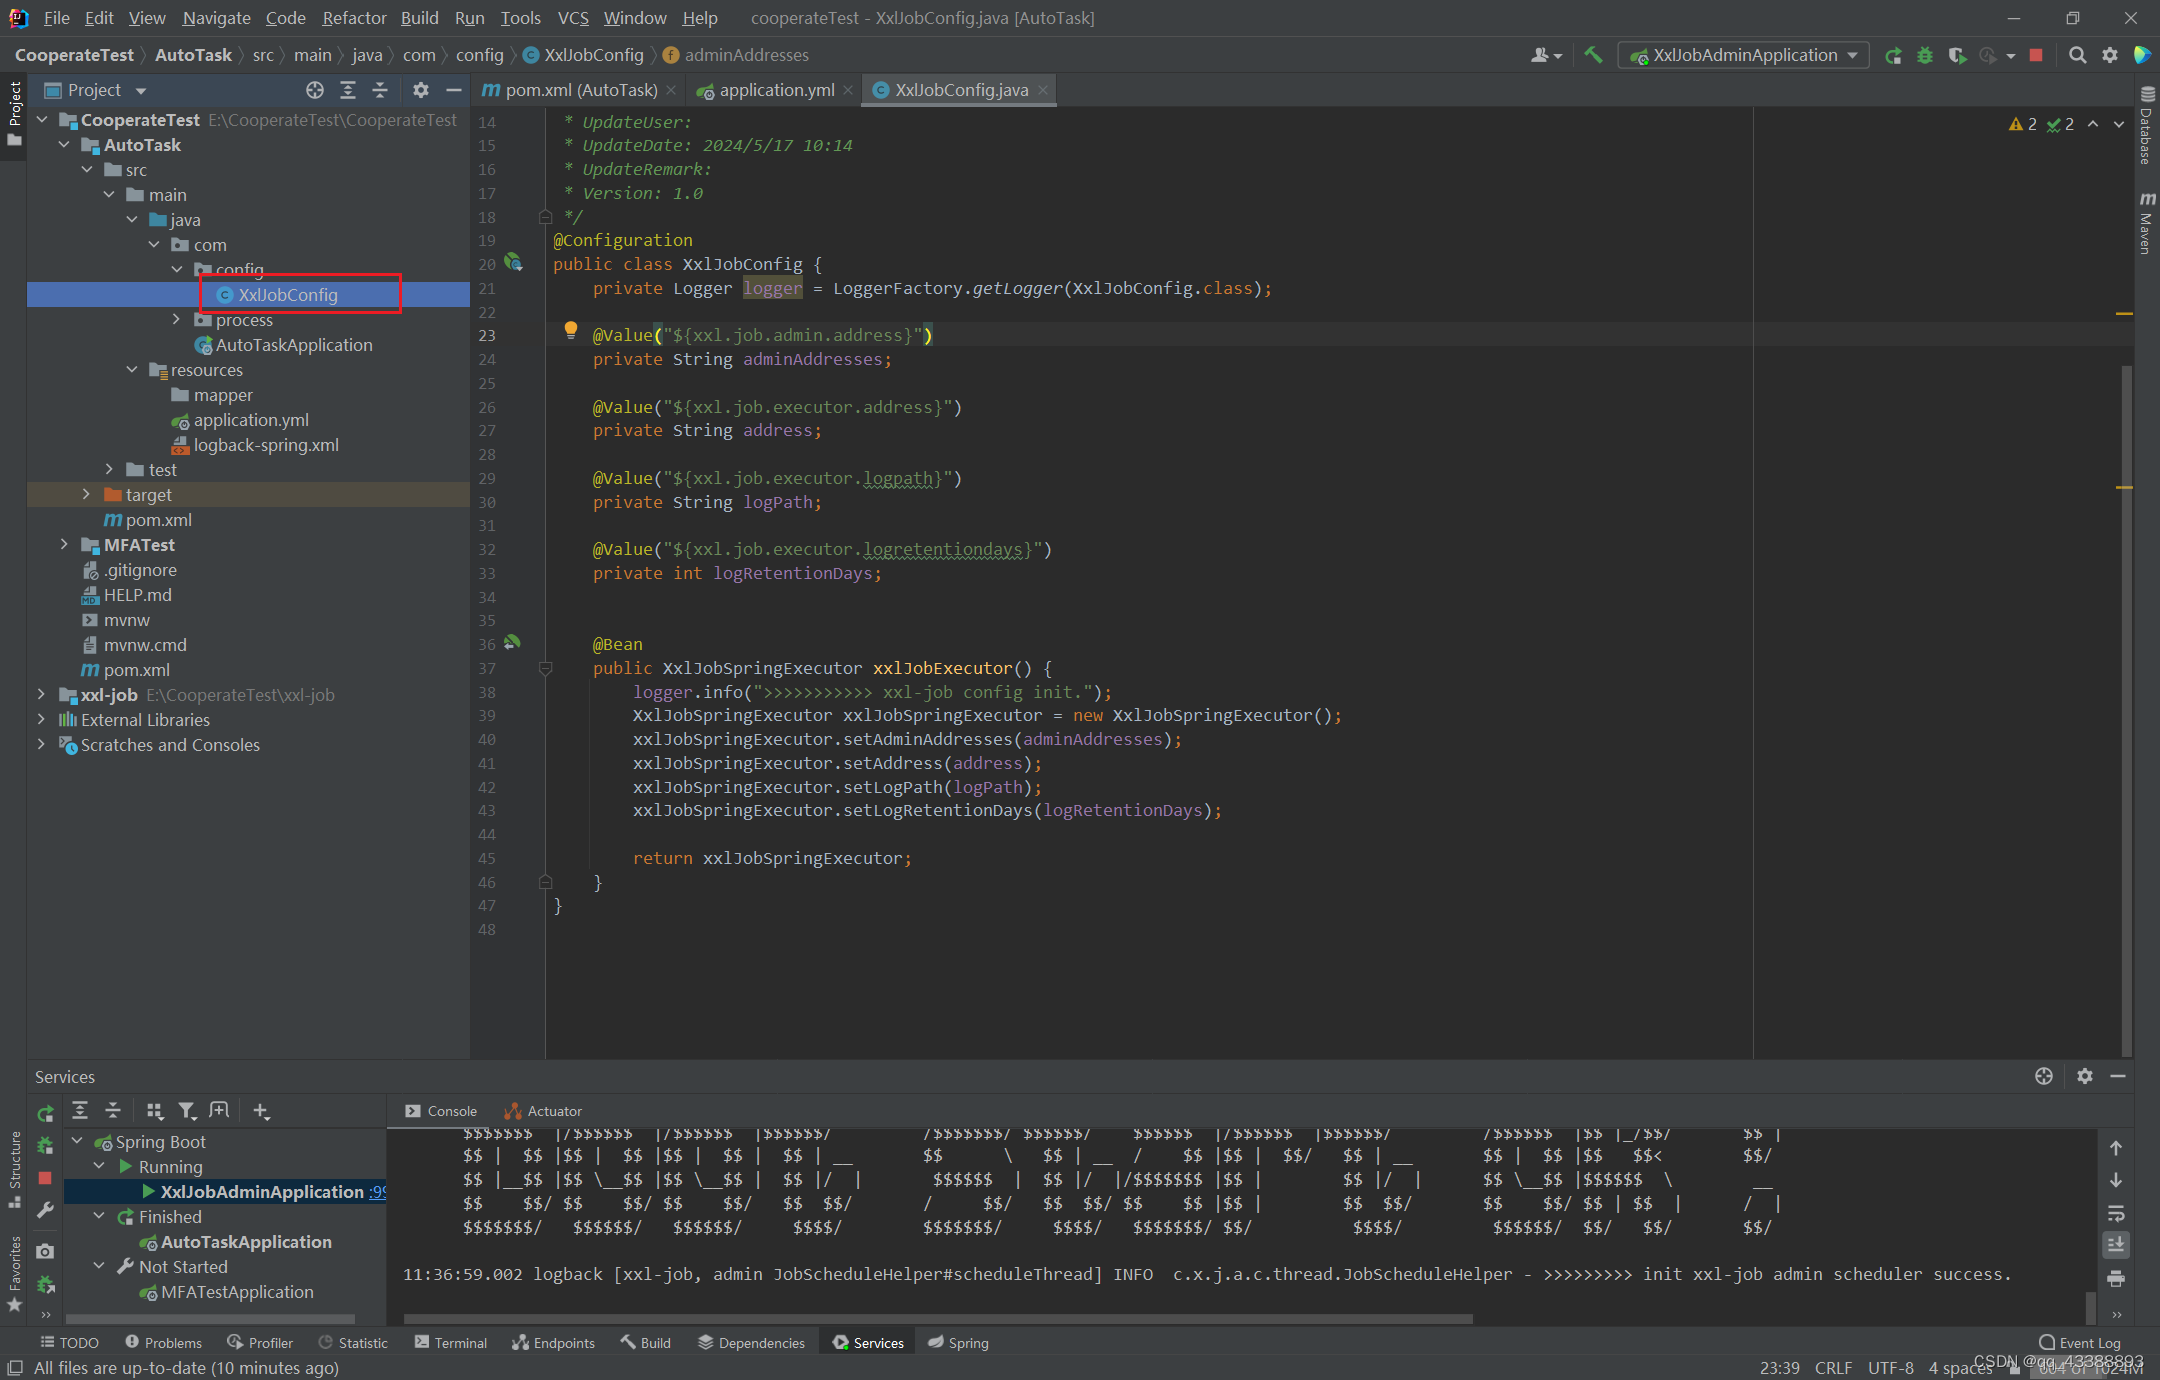2160x1380 pixels.
Task: Open the Console tab in Services panel
Action: (446, 1111)
